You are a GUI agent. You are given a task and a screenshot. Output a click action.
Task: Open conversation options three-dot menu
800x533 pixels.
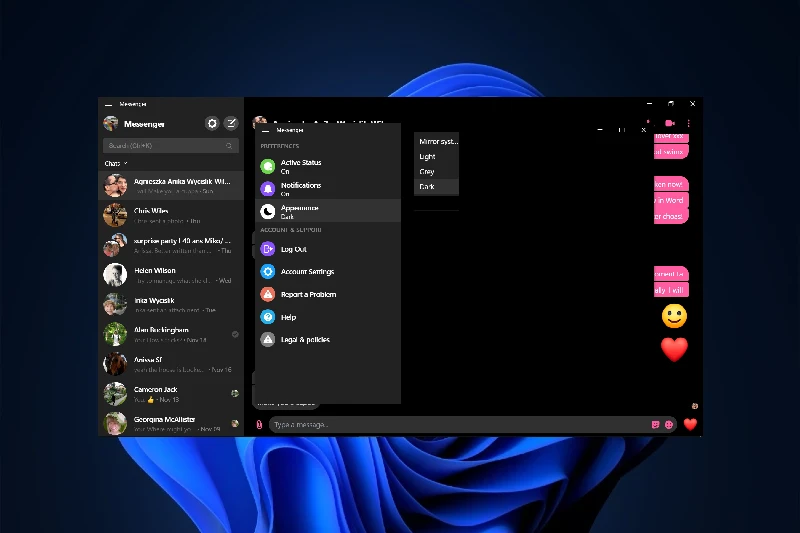(x=689, y=122)
